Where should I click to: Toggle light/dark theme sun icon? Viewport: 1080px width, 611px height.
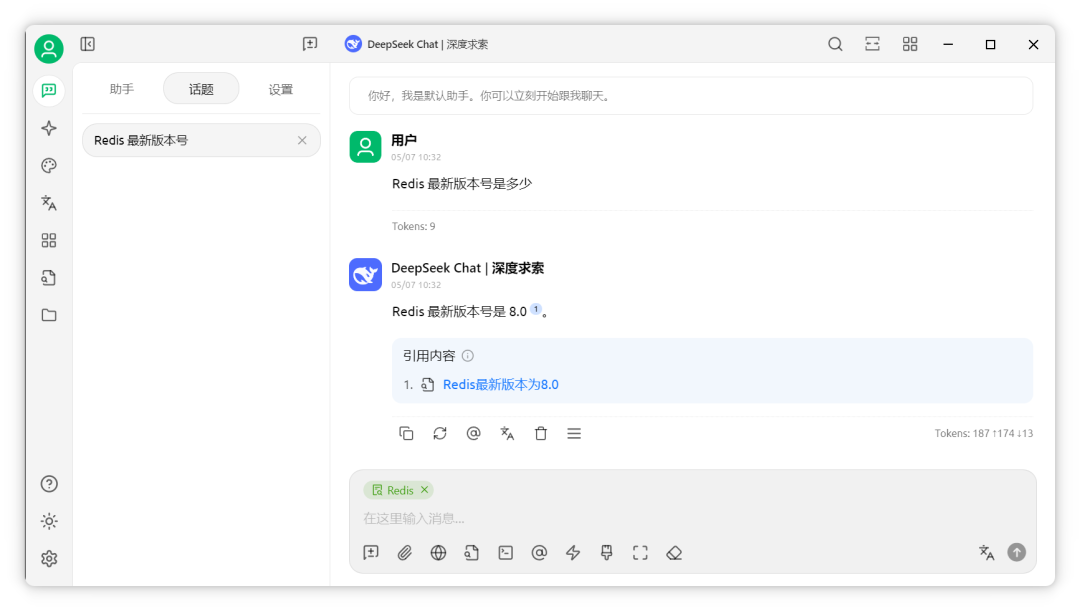click(49, 521)
